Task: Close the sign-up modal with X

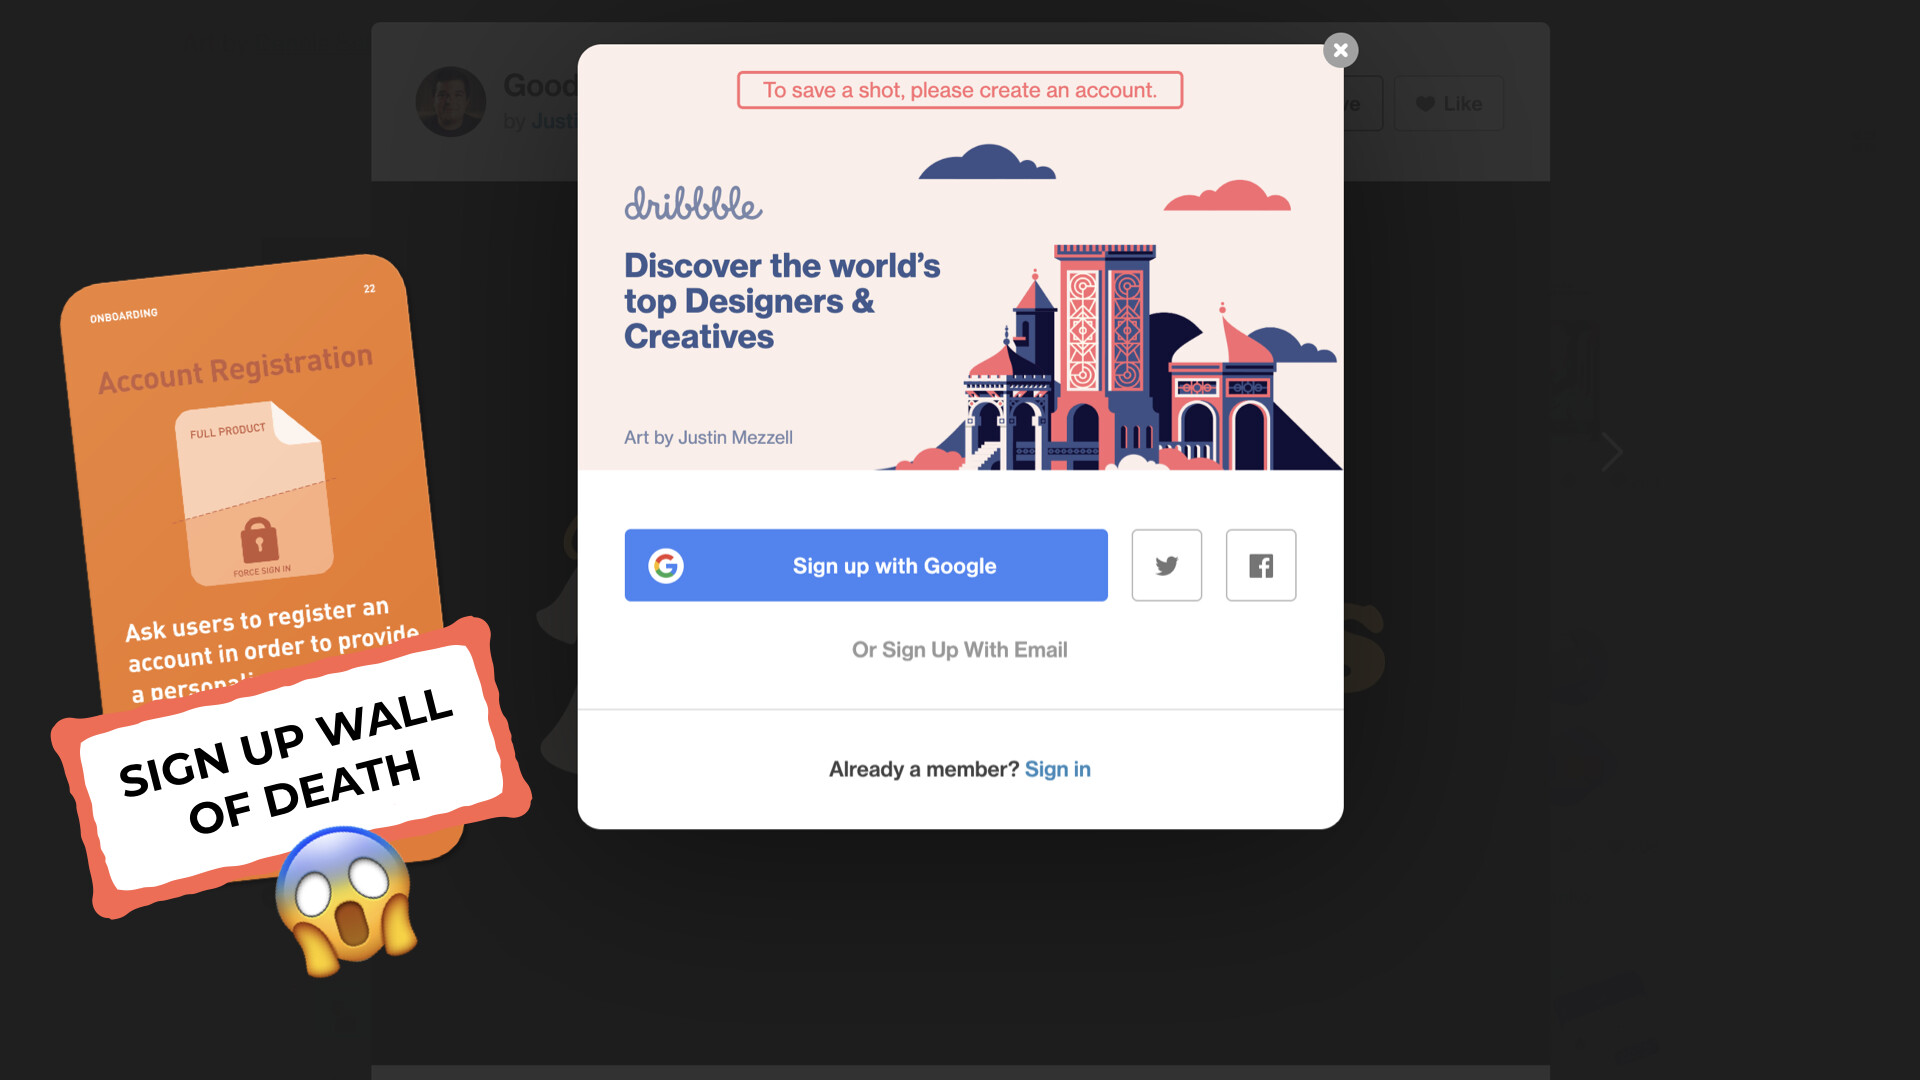Action: coord(1340,50)
